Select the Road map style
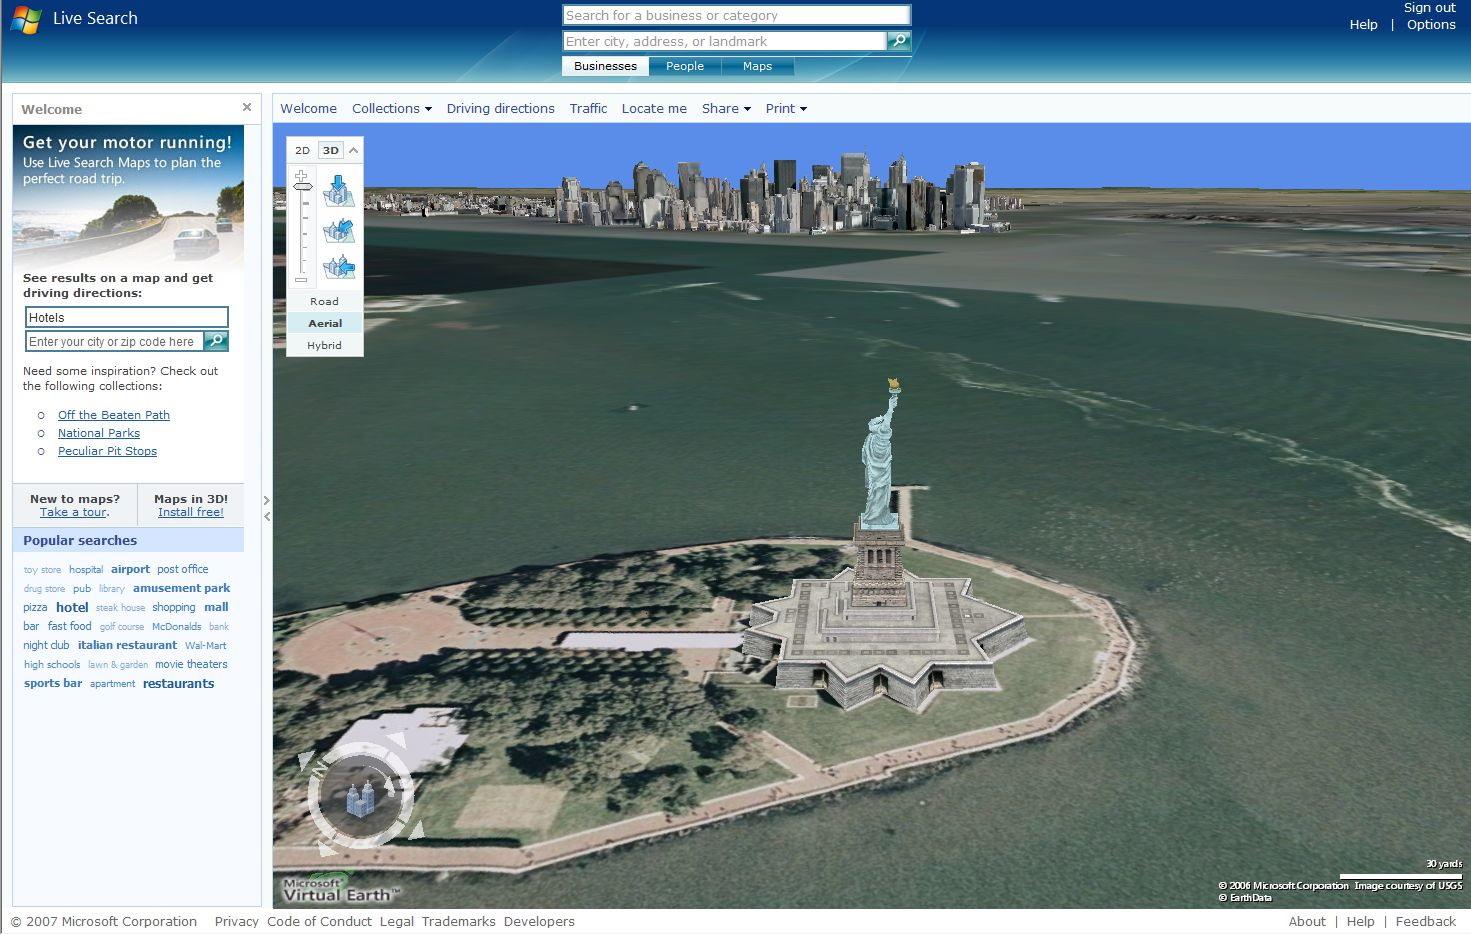The height and width of the screenshot is (934, 1471). [x=324, y=301]
